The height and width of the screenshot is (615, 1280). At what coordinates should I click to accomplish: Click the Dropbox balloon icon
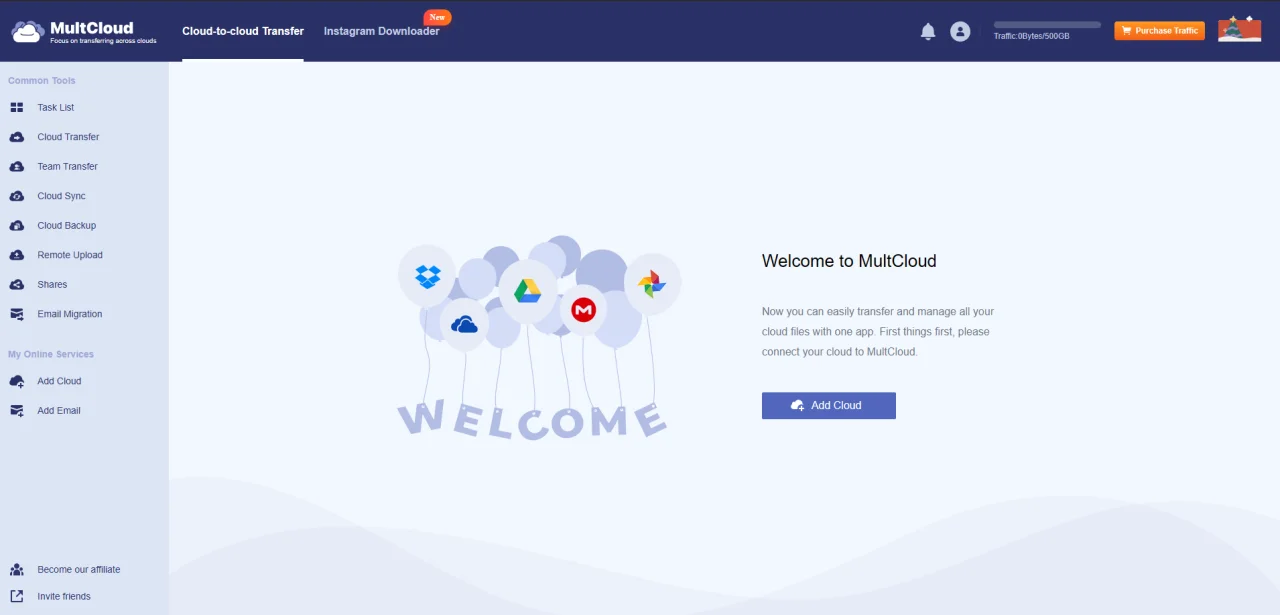428,276
